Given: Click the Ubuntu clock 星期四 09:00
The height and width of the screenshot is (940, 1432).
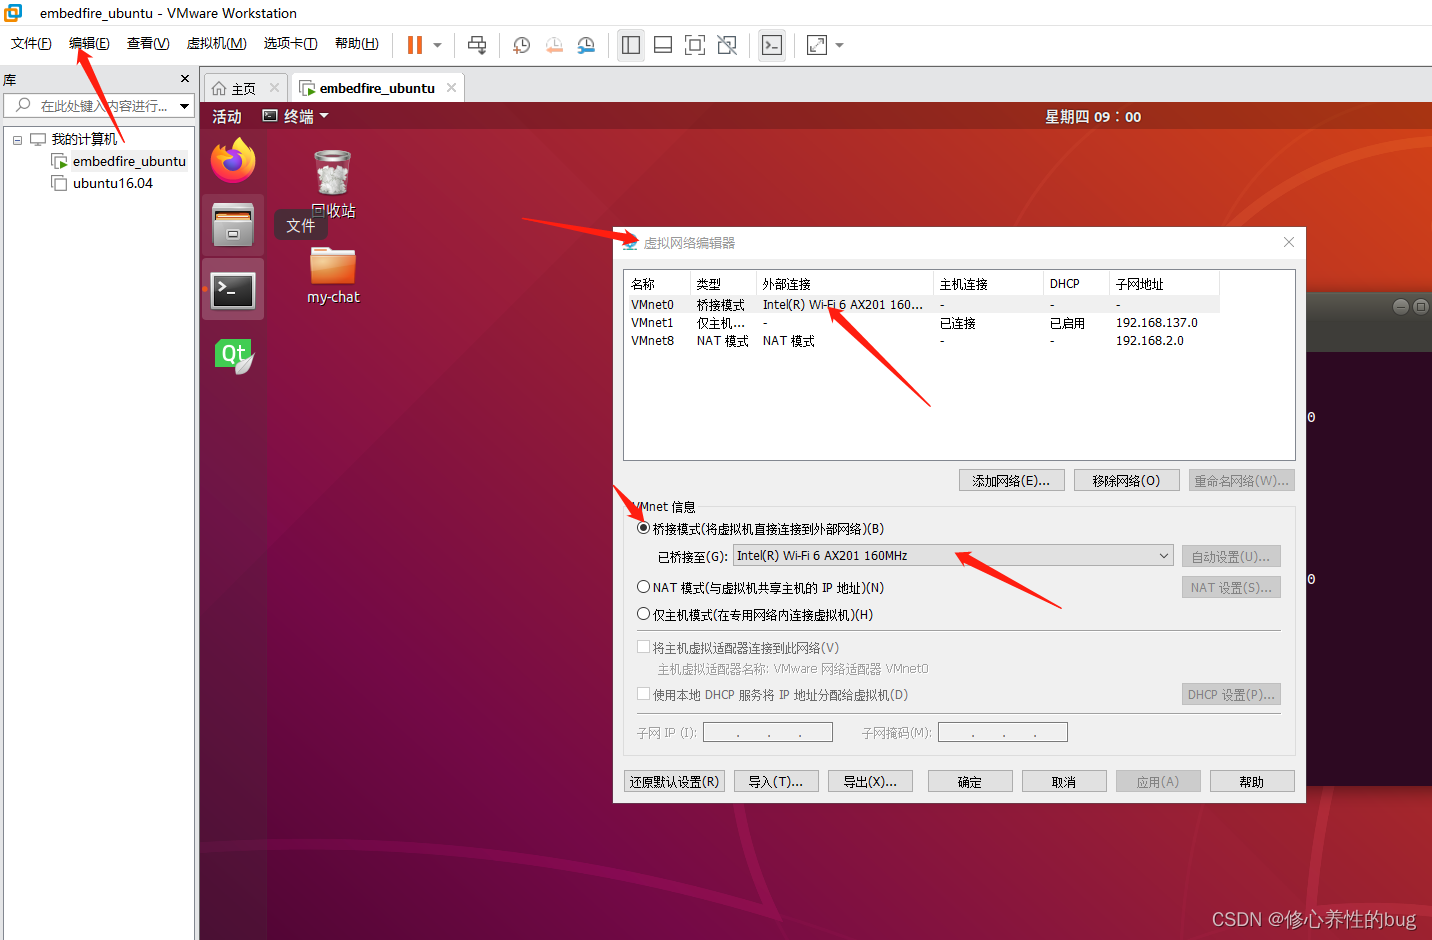Looking at the screenshot, I should [x=1093, y=117].
